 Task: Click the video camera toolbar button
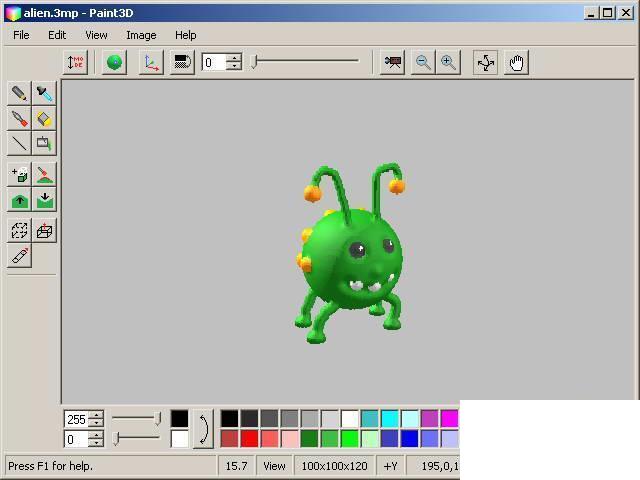pos(392,62)
